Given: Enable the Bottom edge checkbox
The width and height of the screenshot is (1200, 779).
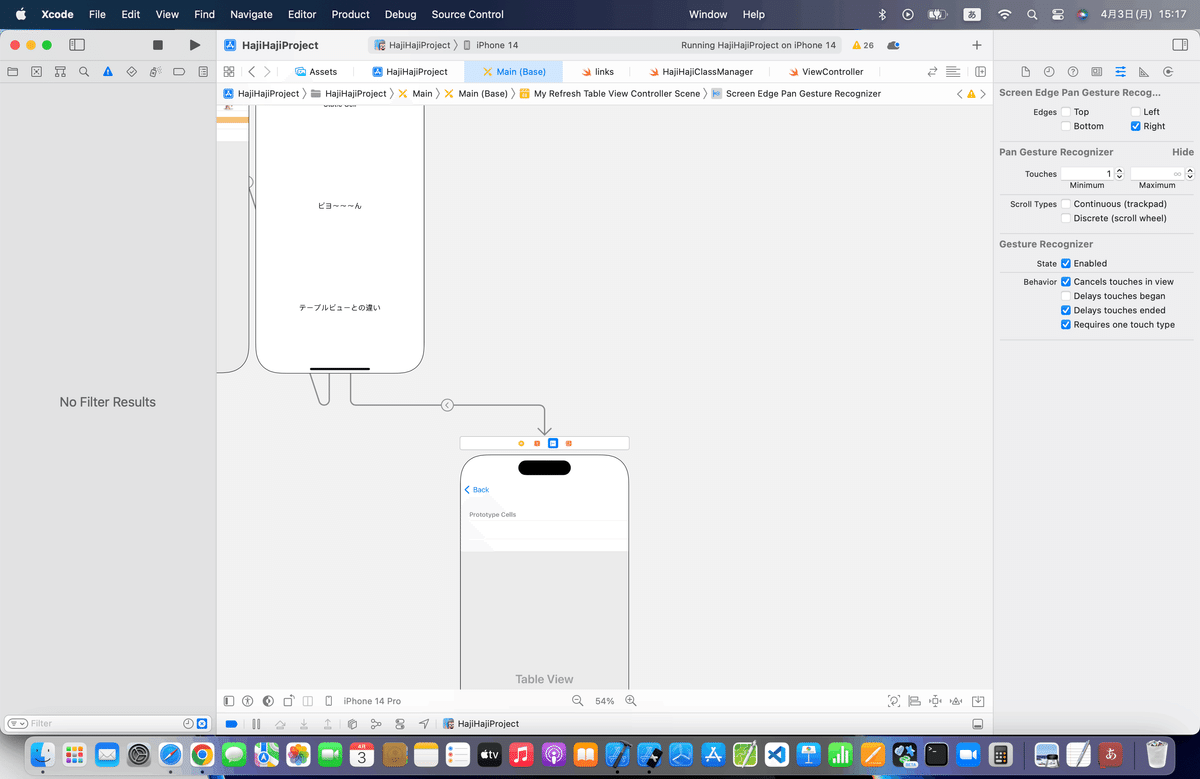Looking at the screenshot, I should coord(1066,126).
